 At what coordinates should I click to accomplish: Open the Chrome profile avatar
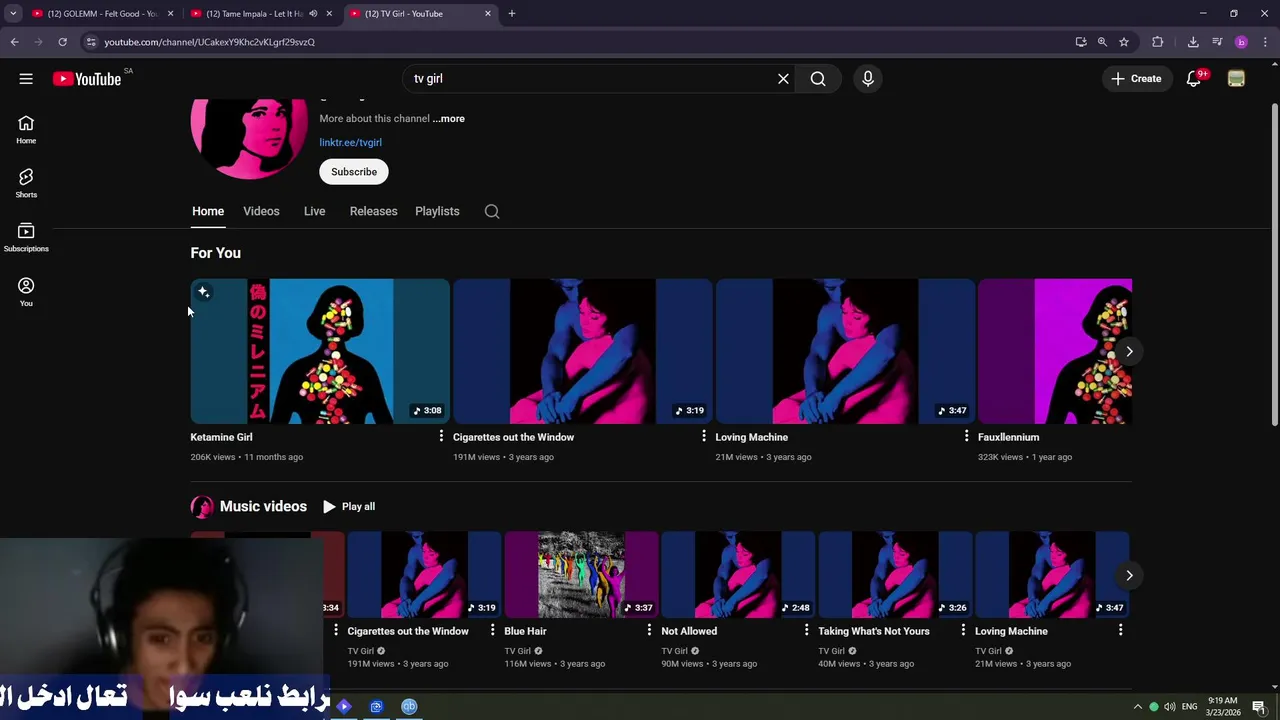(x=1241, y=42)
